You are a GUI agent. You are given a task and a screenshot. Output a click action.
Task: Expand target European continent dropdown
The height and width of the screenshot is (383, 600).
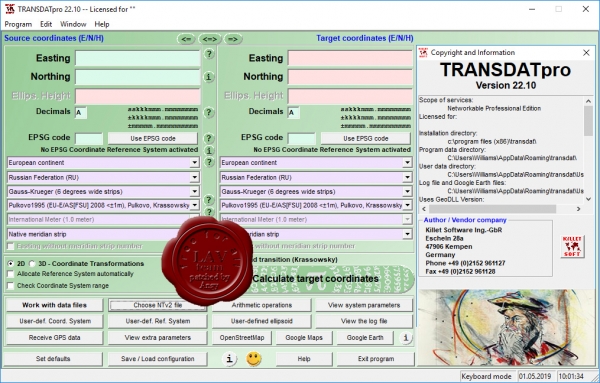407,163
